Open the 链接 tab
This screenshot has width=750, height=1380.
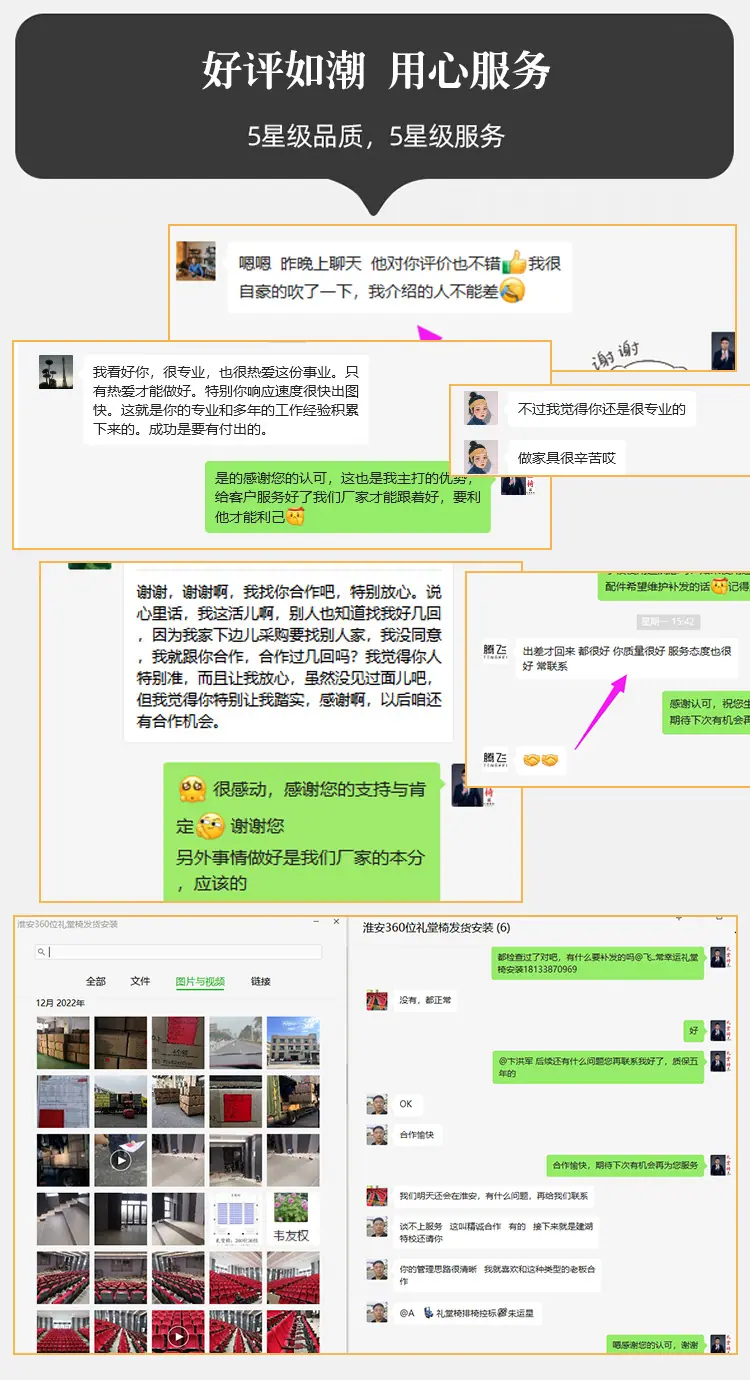(261, 981)
